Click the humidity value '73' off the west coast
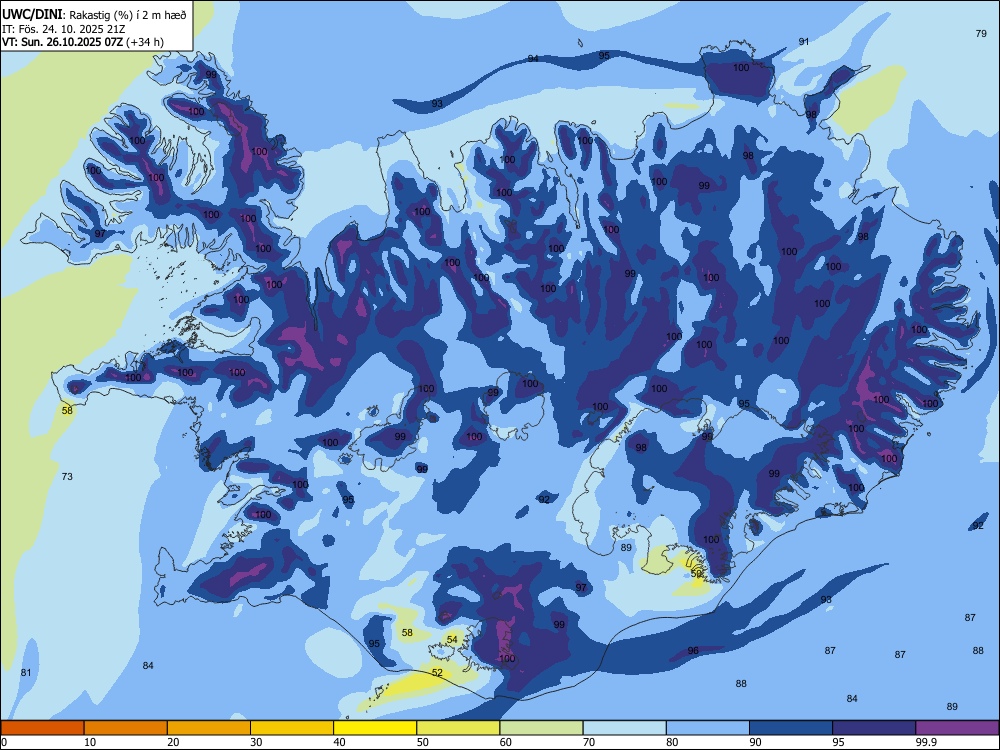The image size is (1000, 750). pos(67,476)
